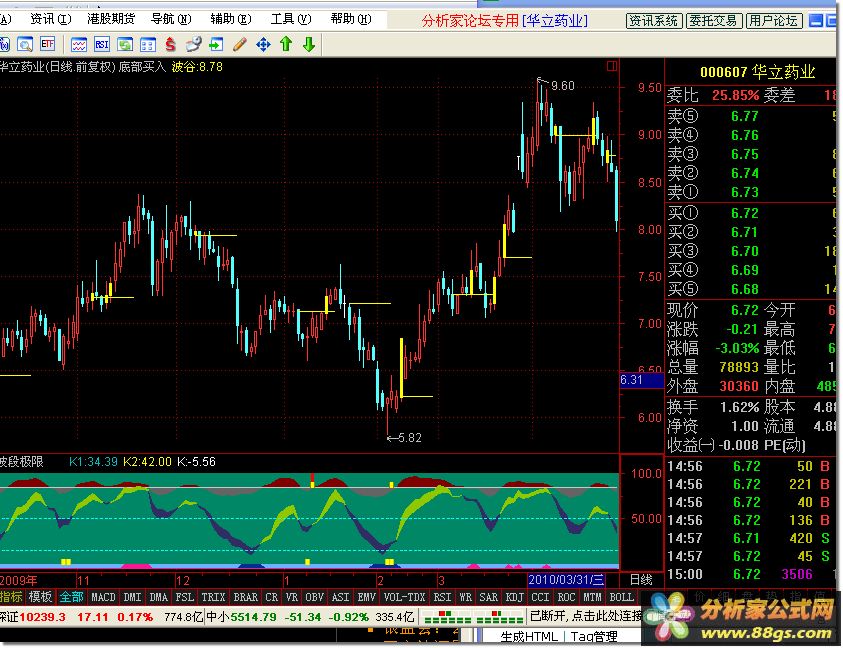Open the 导航(N) menu
The height and width of the screenshot is (648, 843).
click(x=171, y=19)
